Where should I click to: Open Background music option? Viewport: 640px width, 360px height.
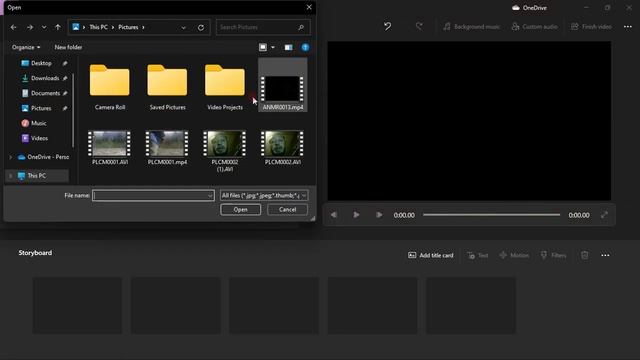[x=471, y=27]
